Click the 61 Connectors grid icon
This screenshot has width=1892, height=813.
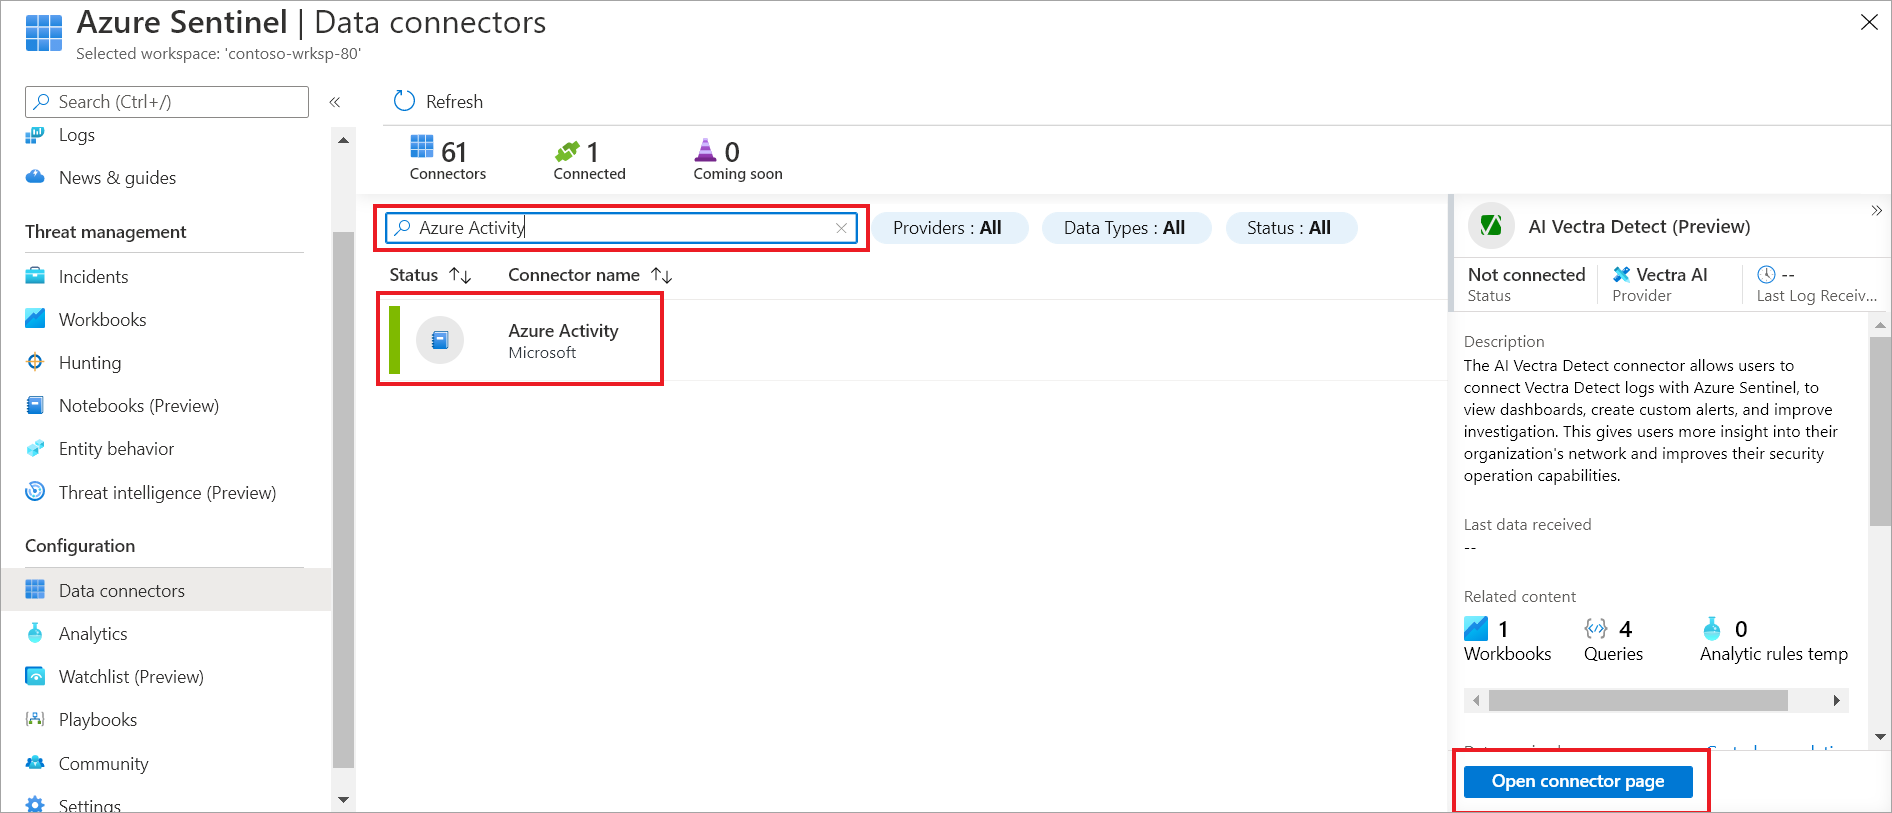click(x=422, y=148)
